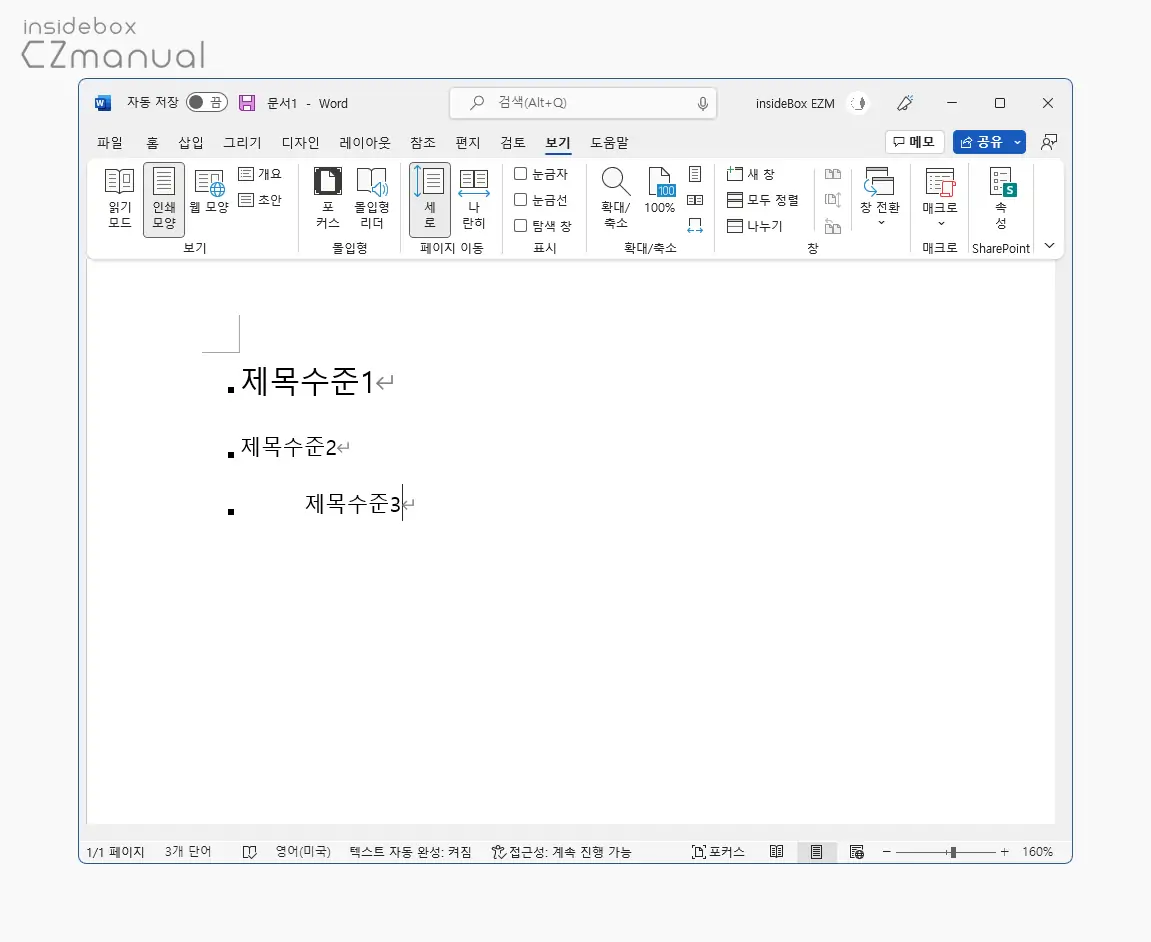This screenshot has height=942, width=1151.
Task: Select Print Layout (인쇄 모양) view
Action: (164, 198)
